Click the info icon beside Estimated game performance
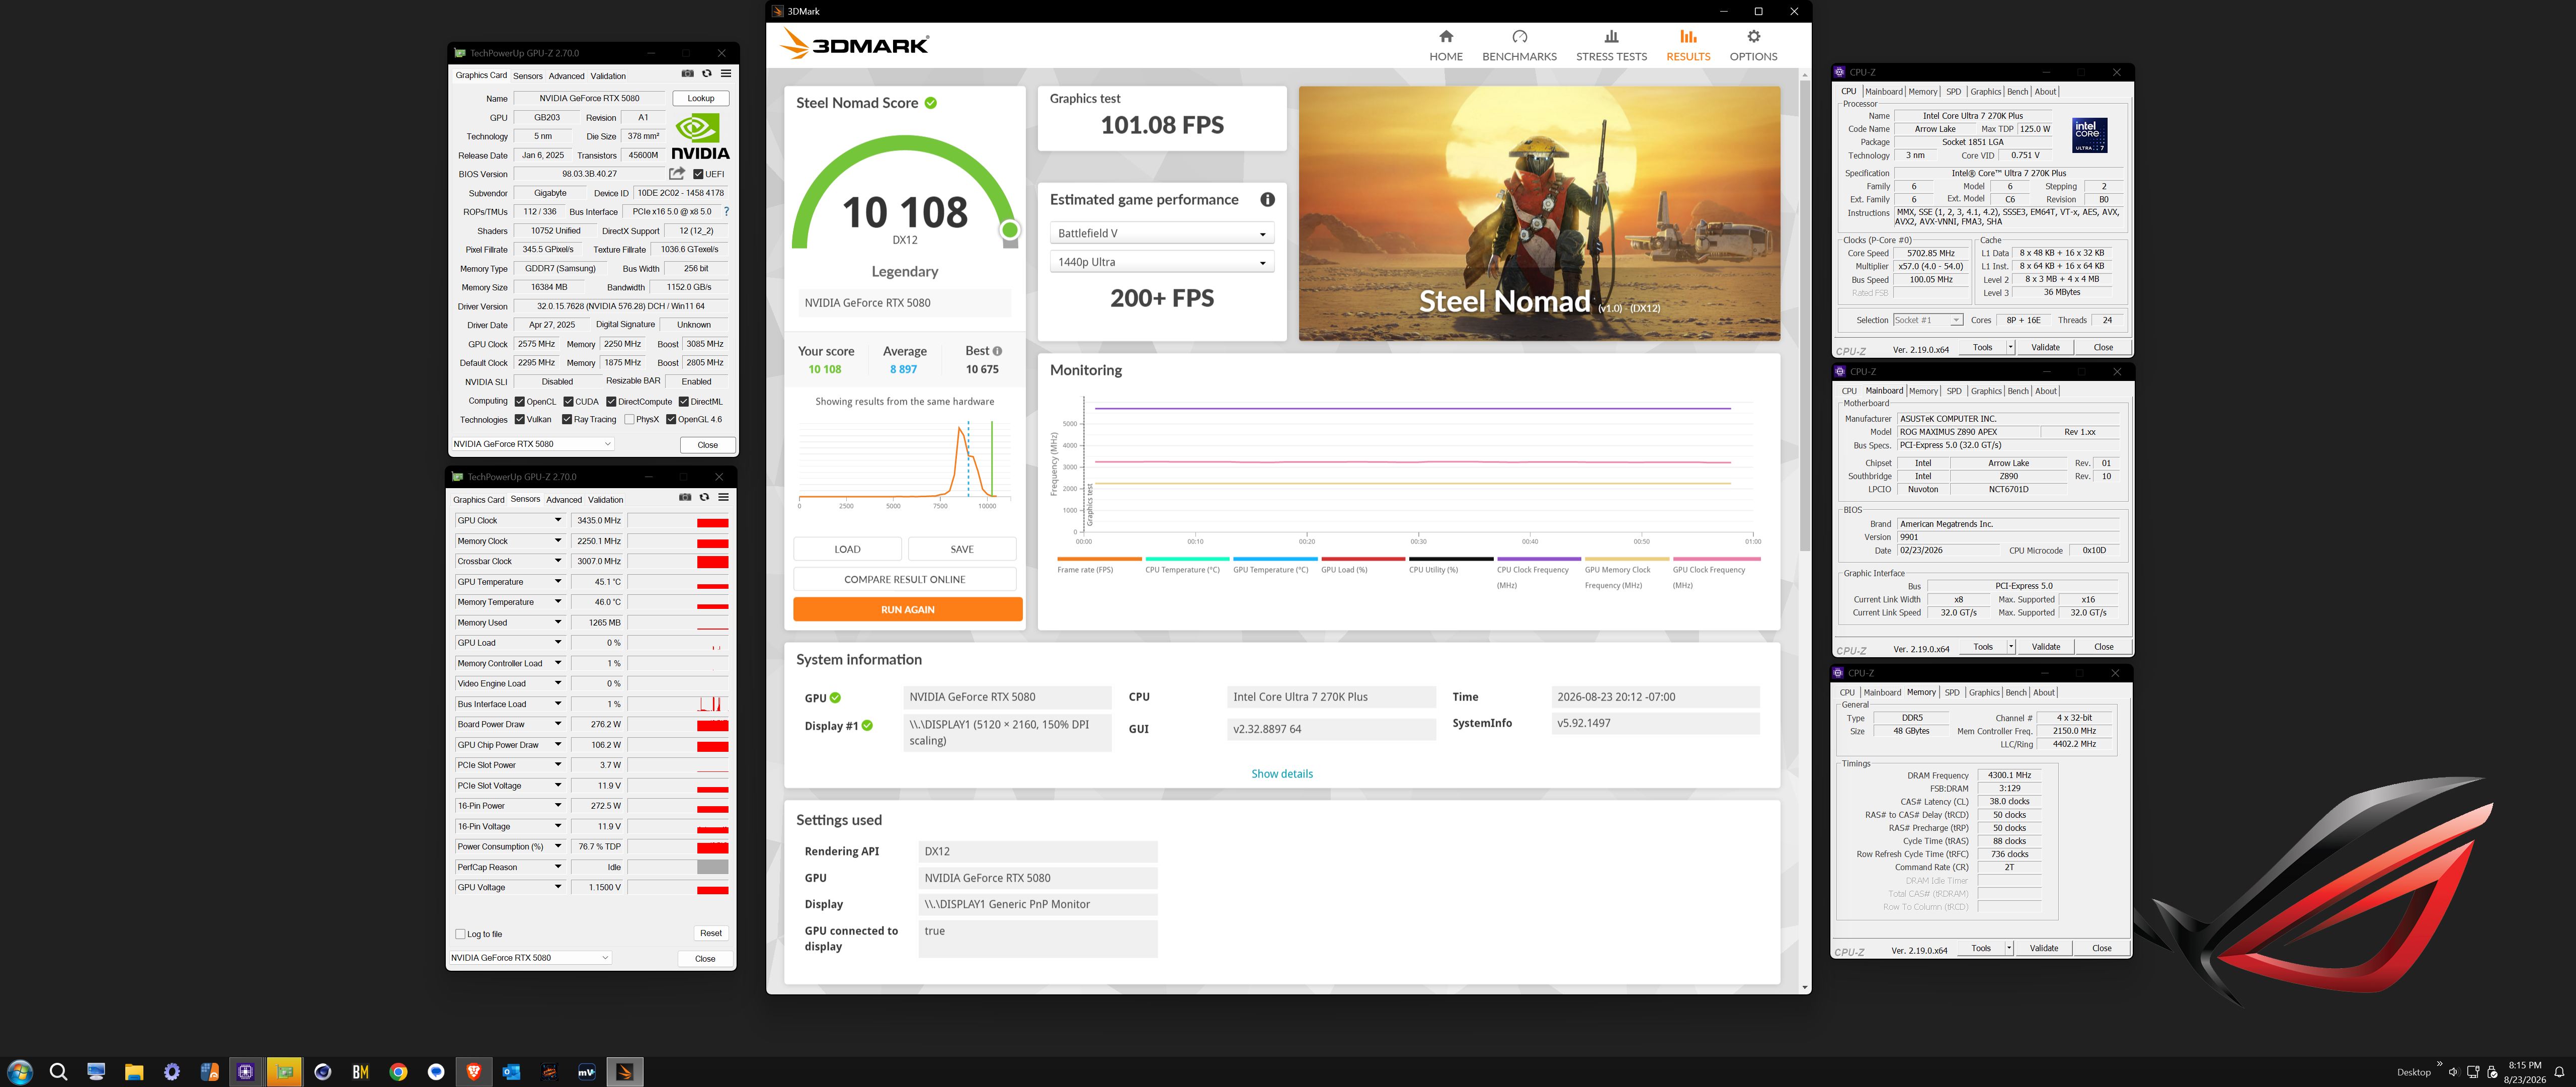This screenshot has width=2576, height=1087. [1267, 200]
